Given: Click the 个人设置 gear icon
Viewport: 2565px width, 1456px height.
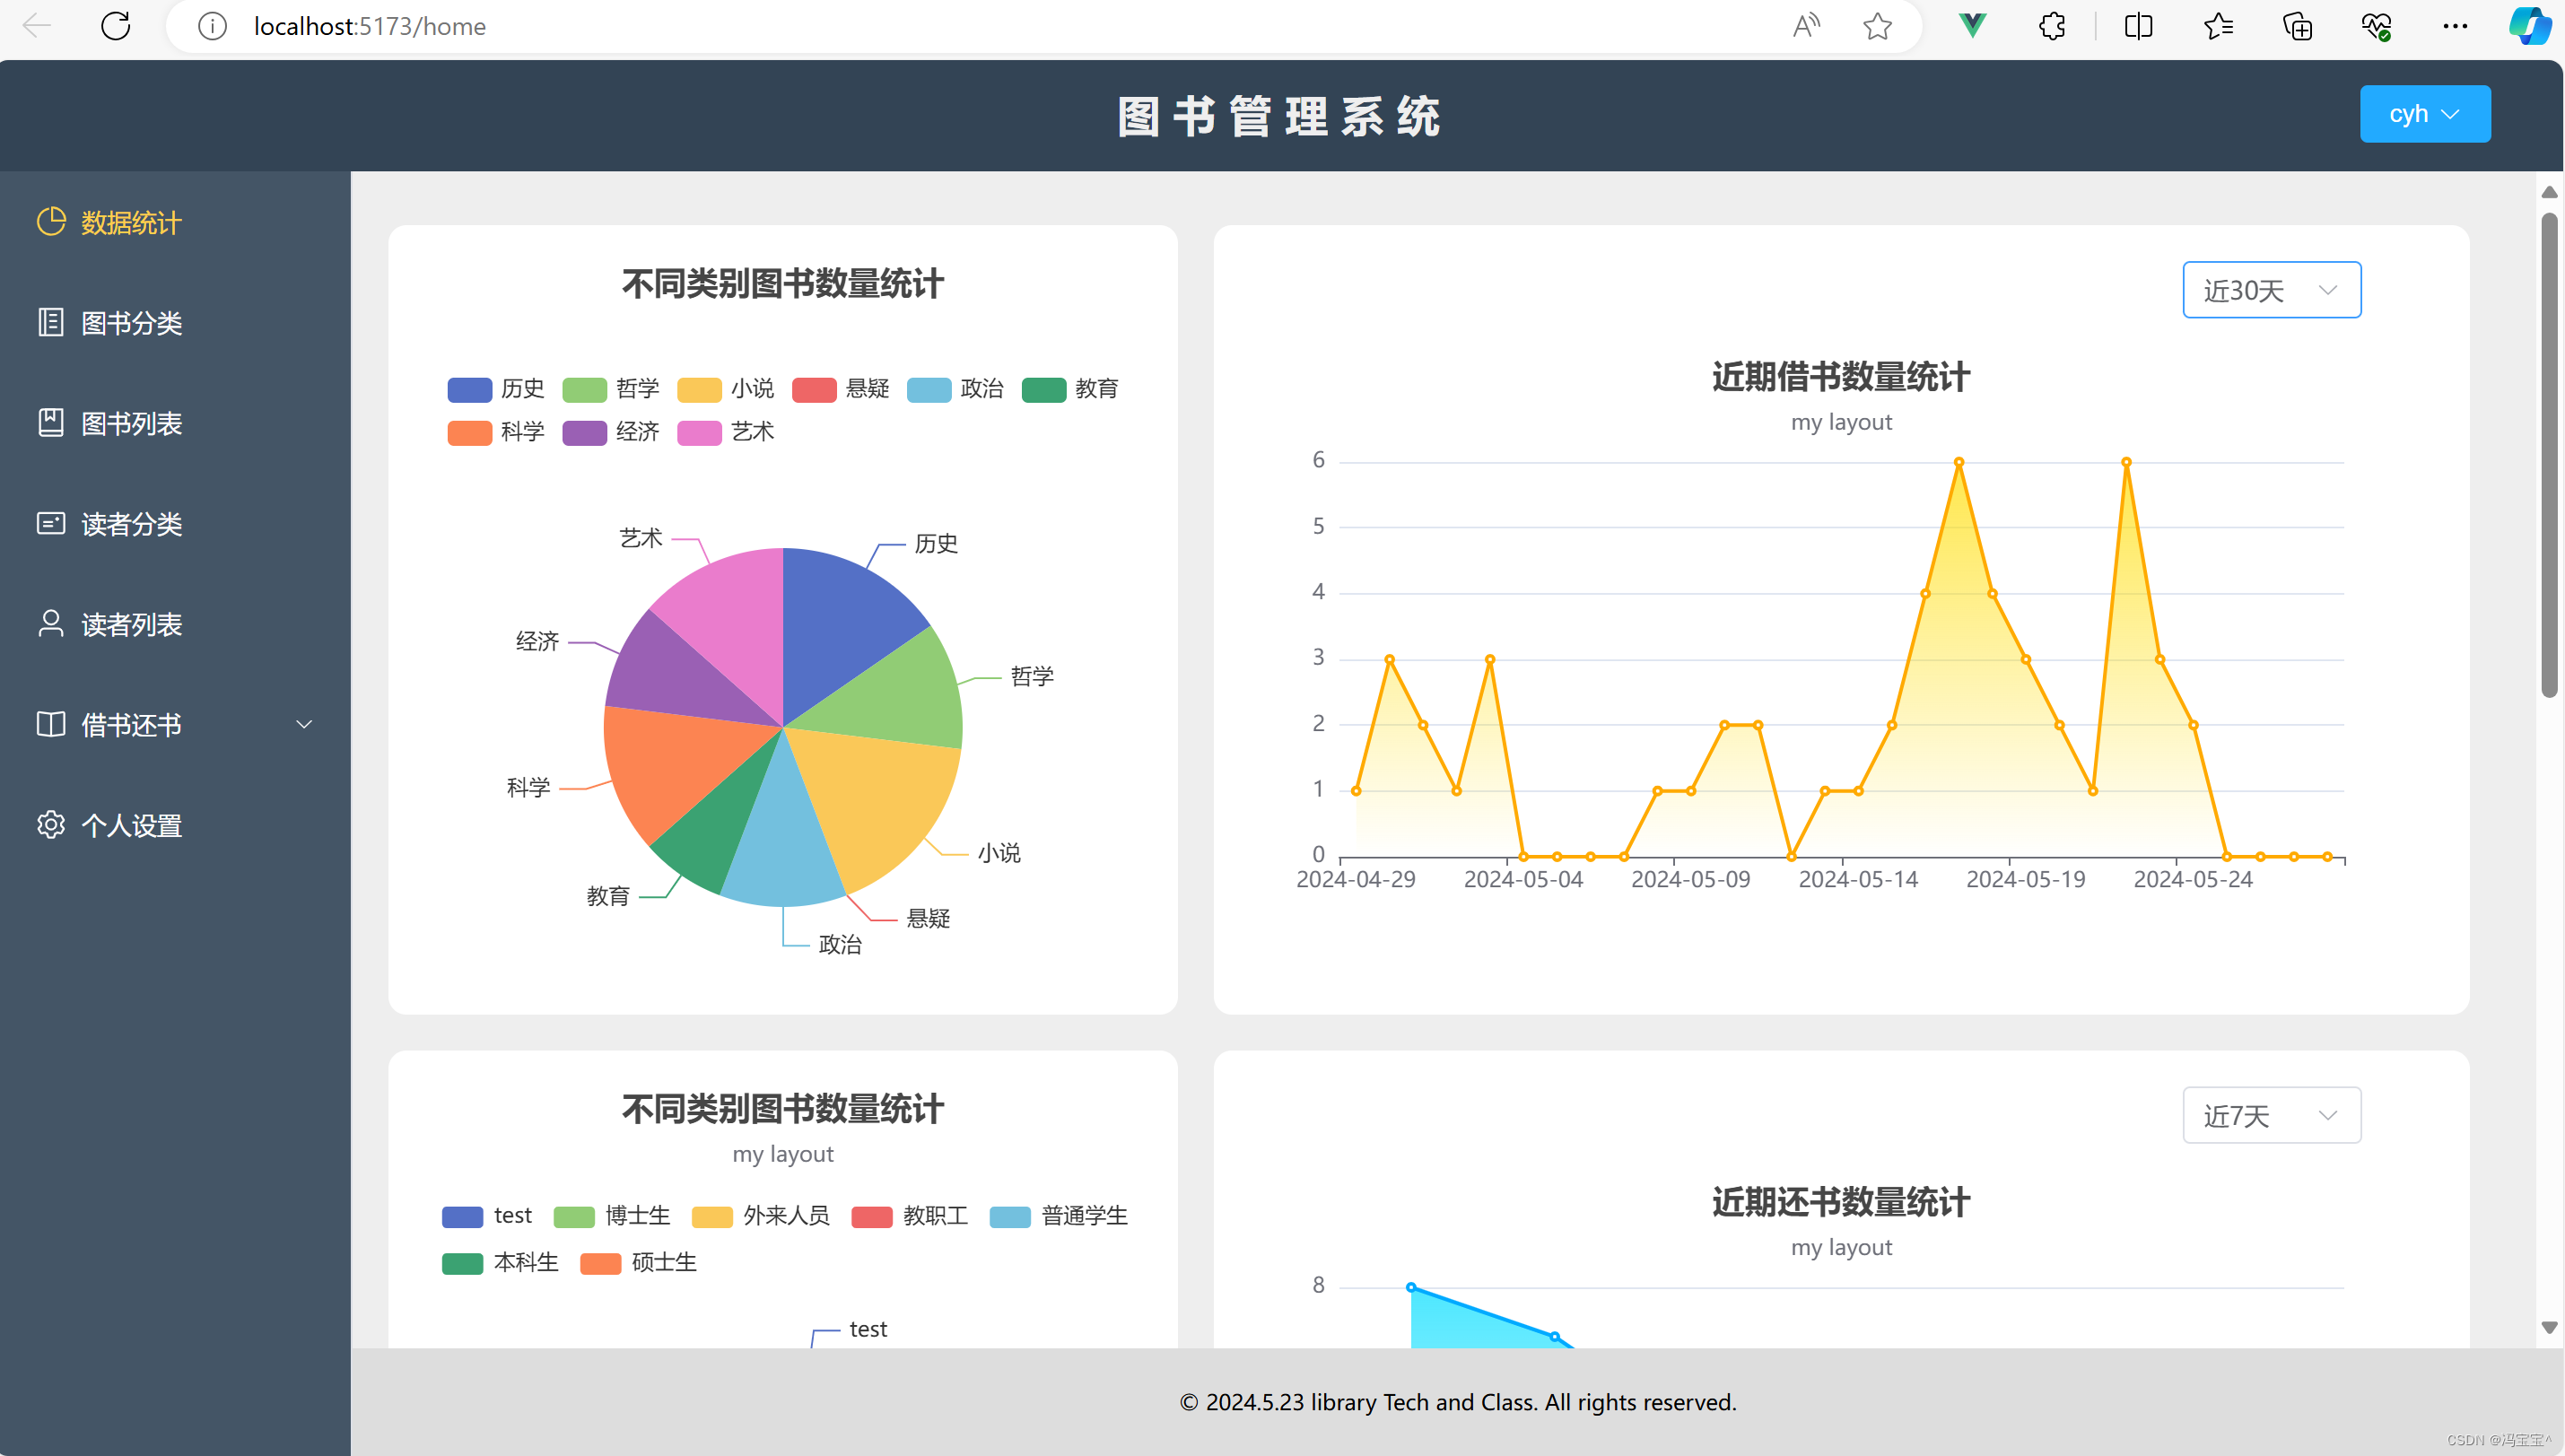Looking at the screenshot, I should pyautogui.click(x=51, y=825).
